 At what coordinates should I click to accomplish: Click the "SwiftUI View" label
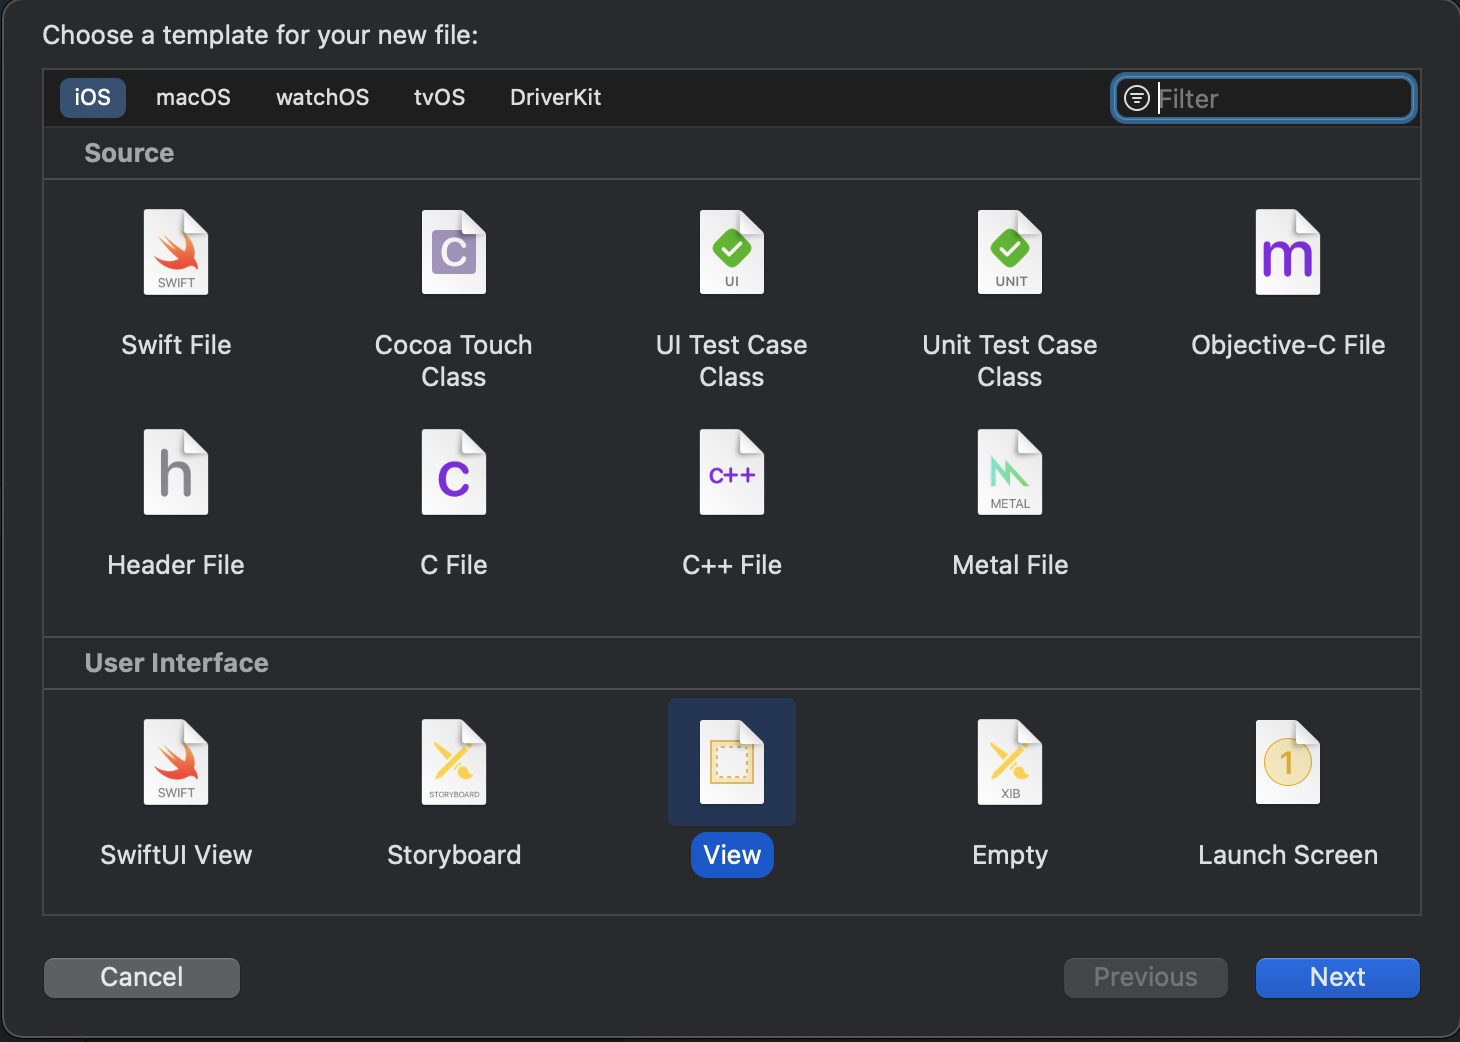point(176,855)
